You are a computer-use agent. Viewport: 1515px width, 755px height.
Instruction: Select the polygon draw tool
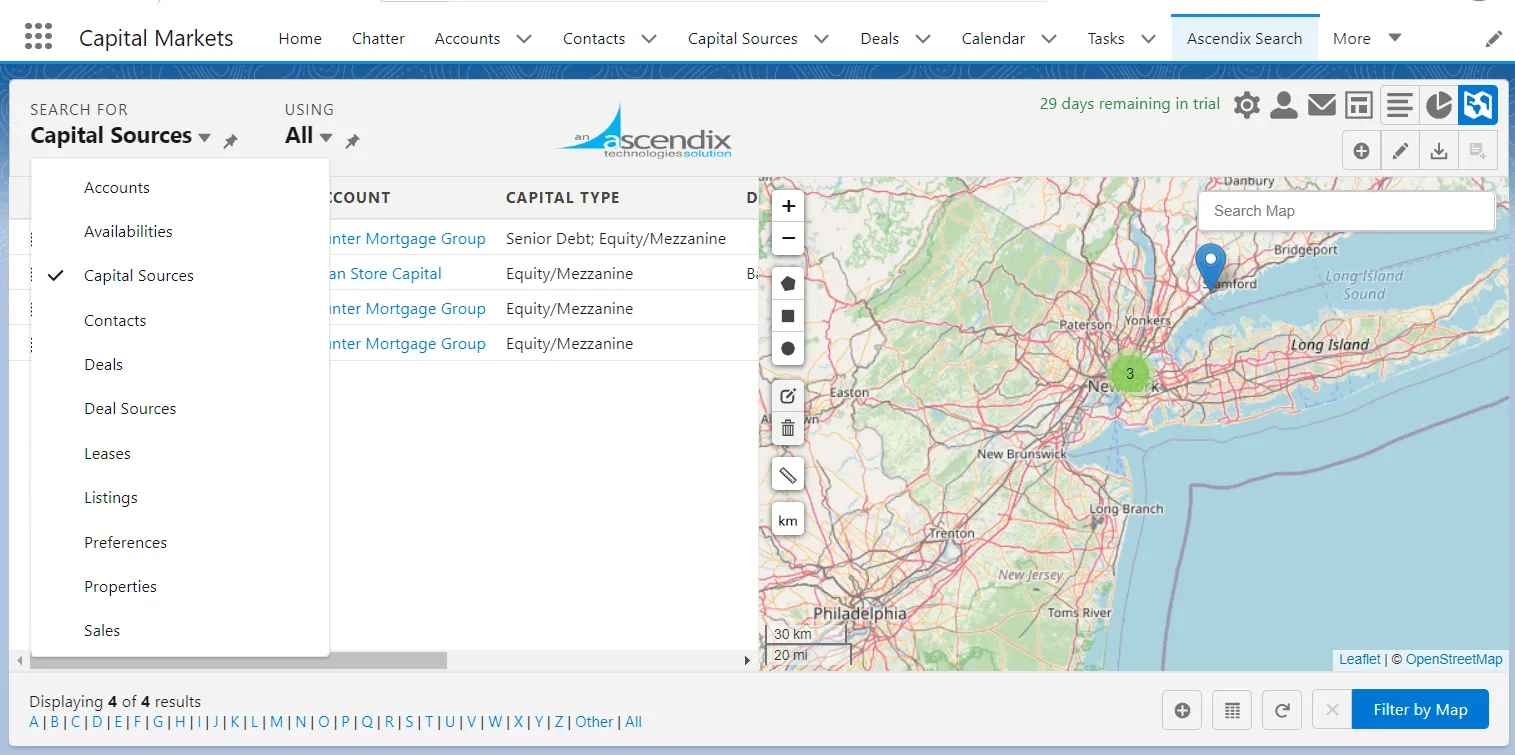(788, 284)
